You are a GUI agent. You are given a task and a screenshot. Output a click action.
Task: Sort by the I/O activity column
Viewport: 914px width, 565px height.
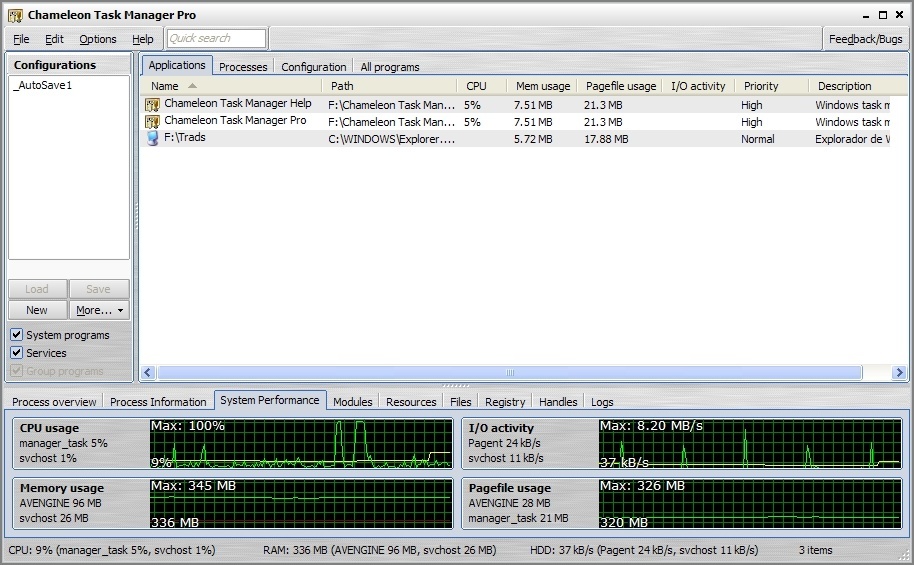coord(698,86)
